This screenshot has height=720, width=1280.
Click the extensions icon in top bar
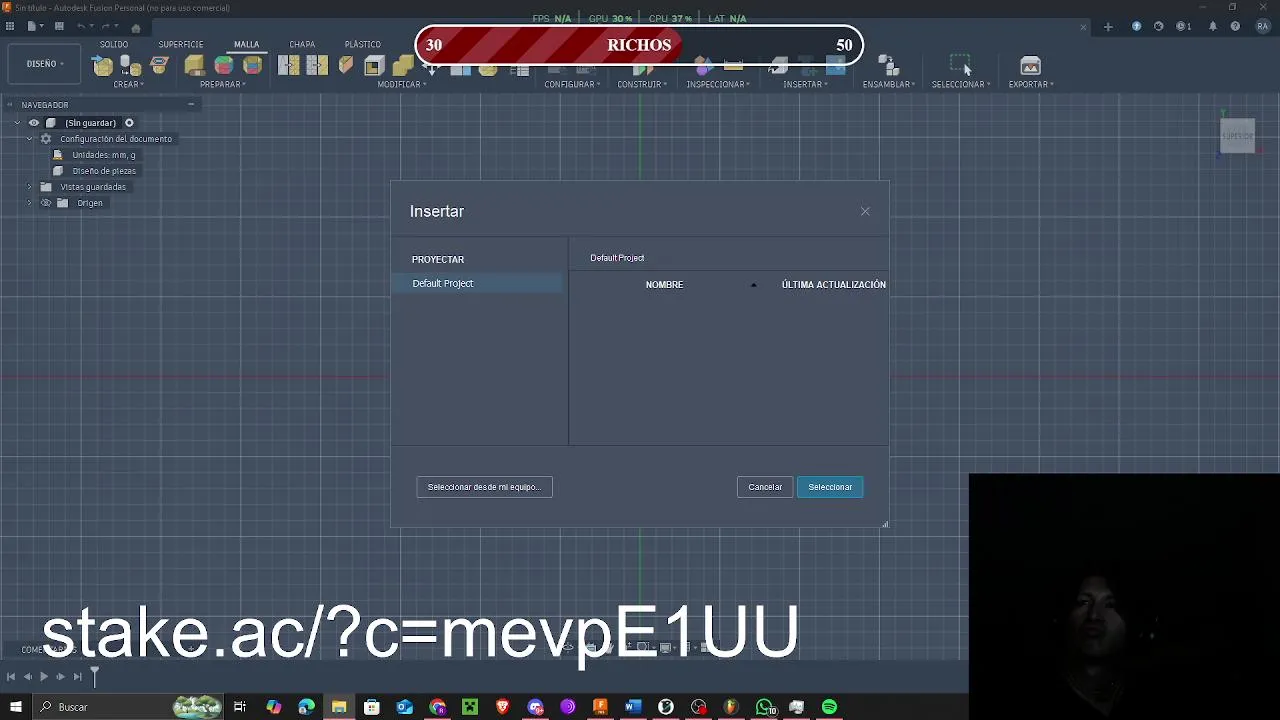1136,26
